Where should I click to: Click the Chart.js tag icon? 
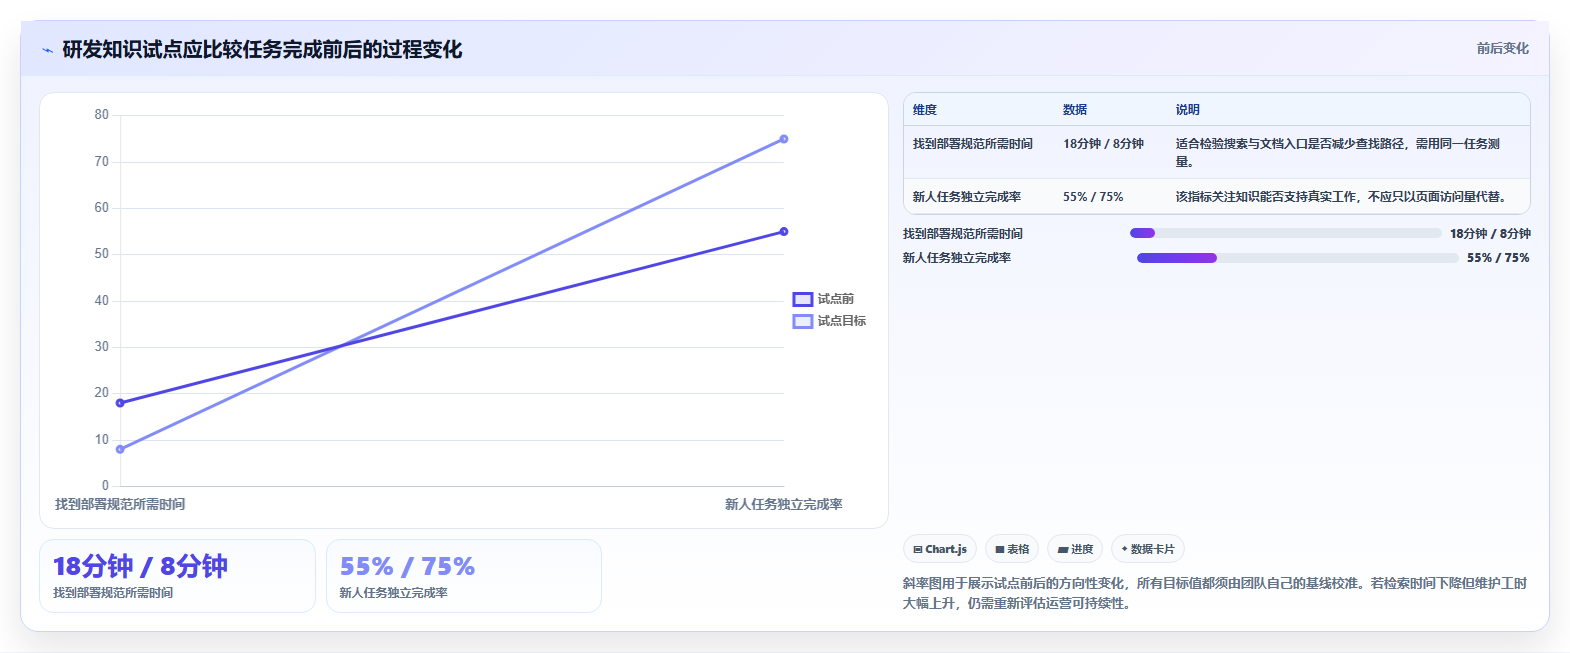pyautogui.click(x=918, y=549)
